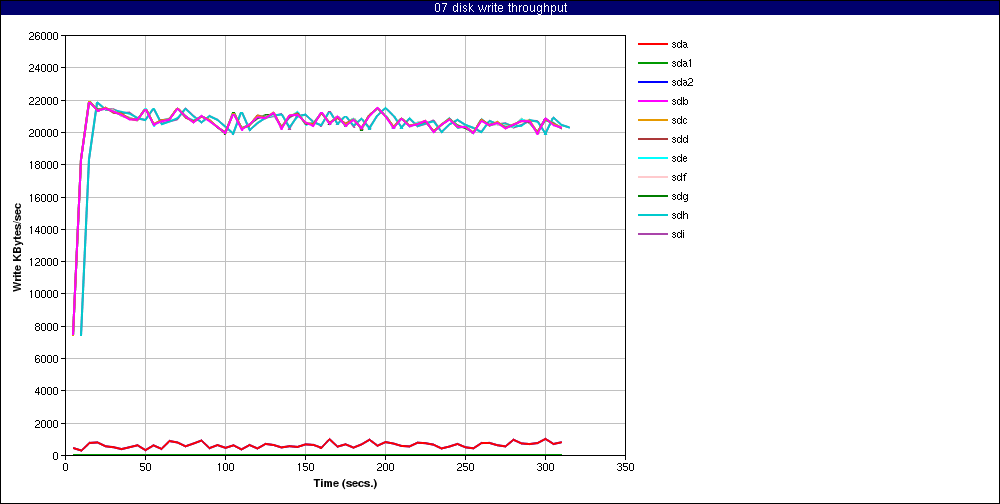The height and width of the screenshot is (504, 1000).
Task: Select the sda2 legend label
Action: click(x=682, y=82)
